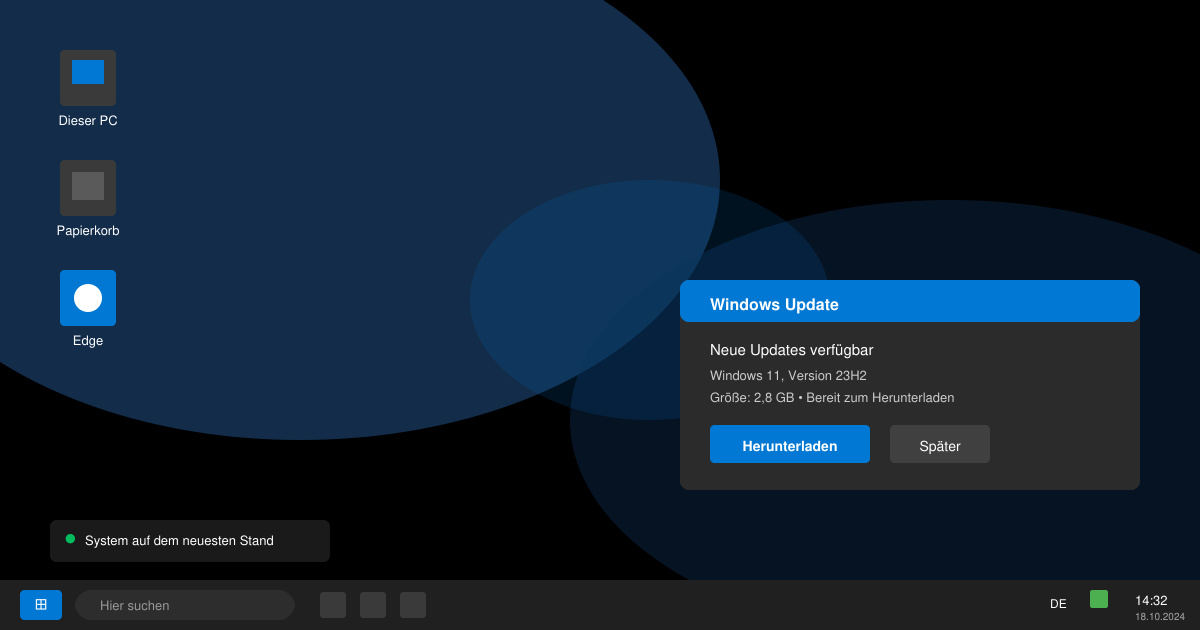Launch the Edge desktop icon
This screenshot has height=630, width=1200.
[88, 298]
